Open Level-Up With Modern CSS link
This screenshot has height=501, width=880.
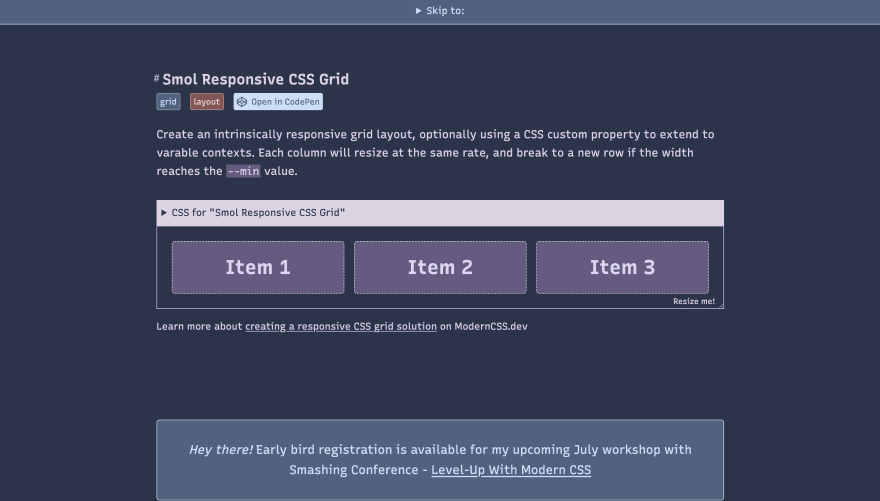[x=511, y=470]
